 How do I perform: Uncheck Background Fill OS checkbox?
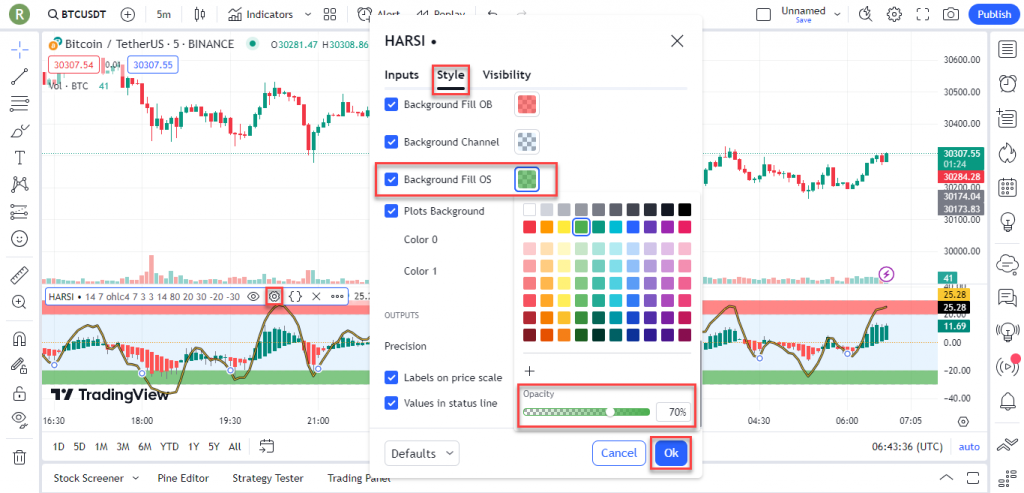tap(392, 180)
